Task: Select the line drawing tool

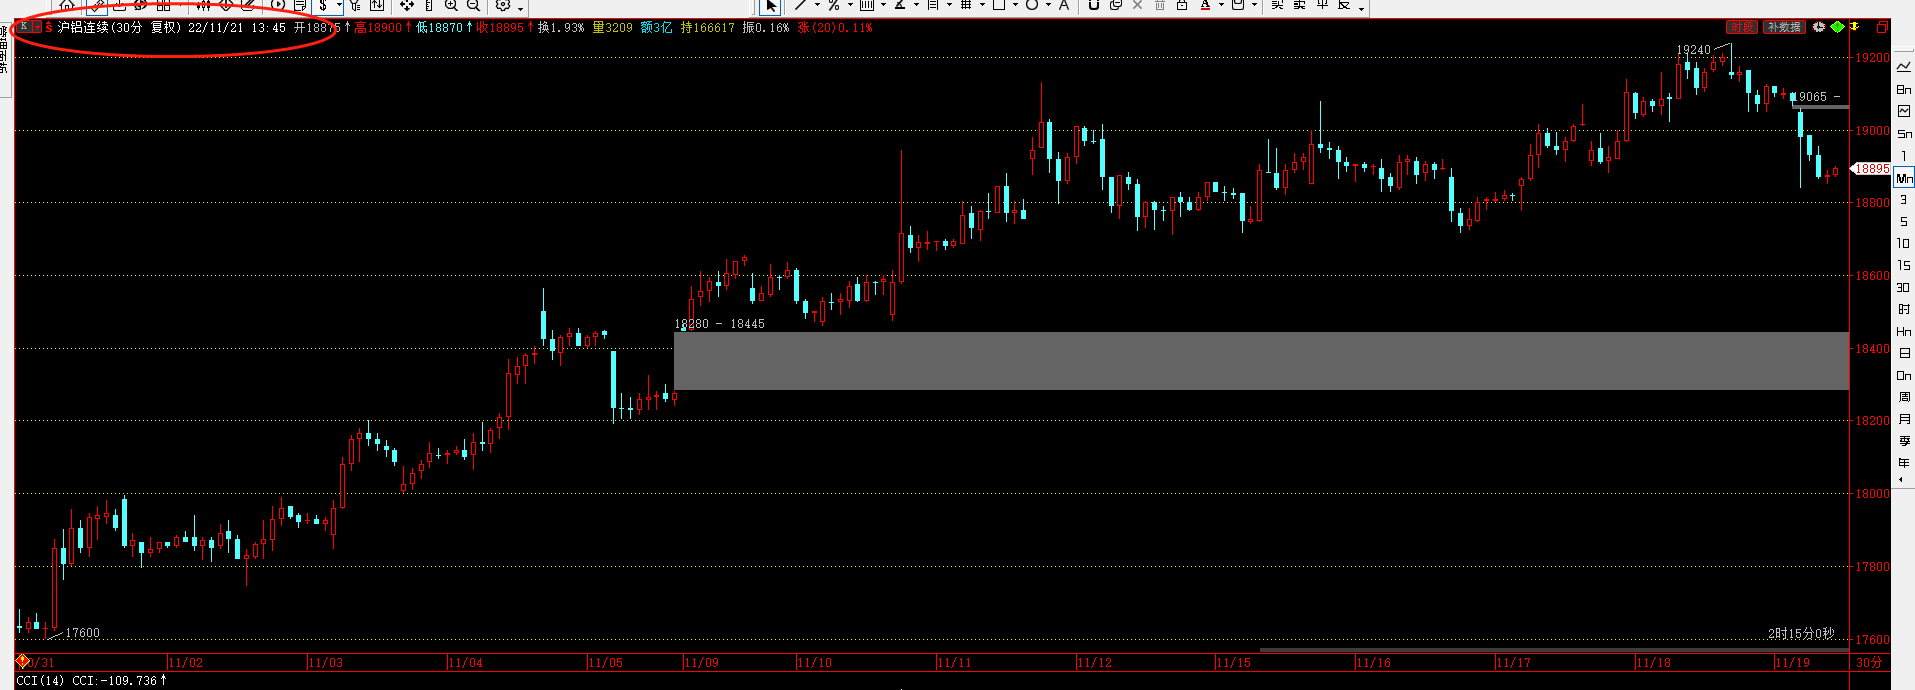Action: click(x=801, y=5)
